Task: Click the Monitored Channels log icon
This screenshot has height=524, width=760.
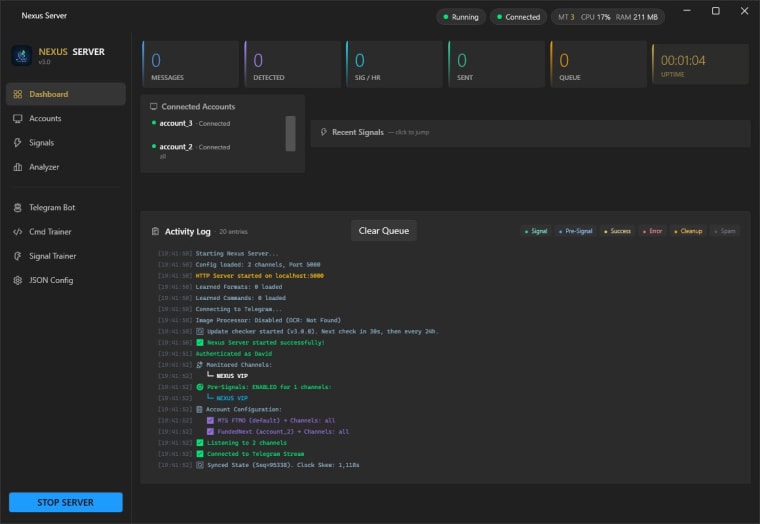Action: coord(199,365)
